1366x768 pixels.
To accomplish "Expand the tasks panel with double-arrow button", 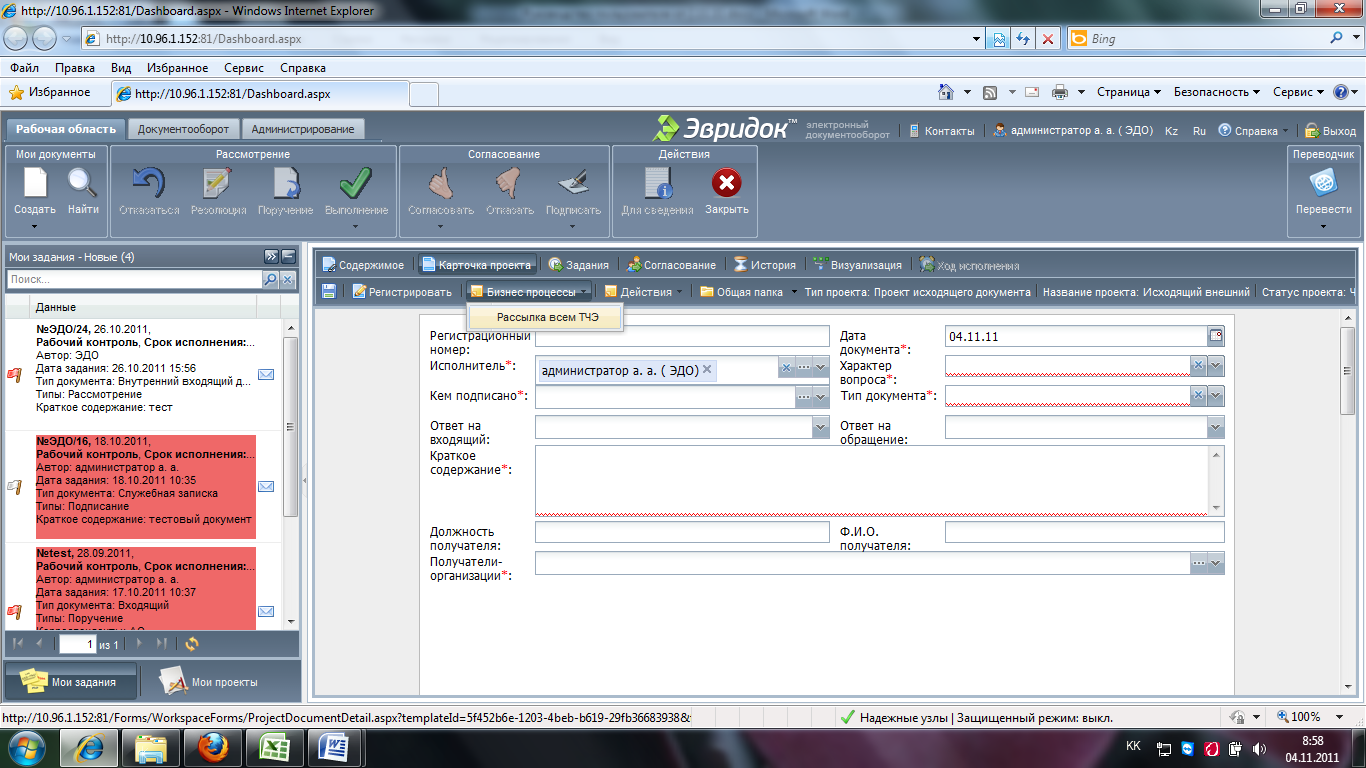I will (x=271, y=257).
